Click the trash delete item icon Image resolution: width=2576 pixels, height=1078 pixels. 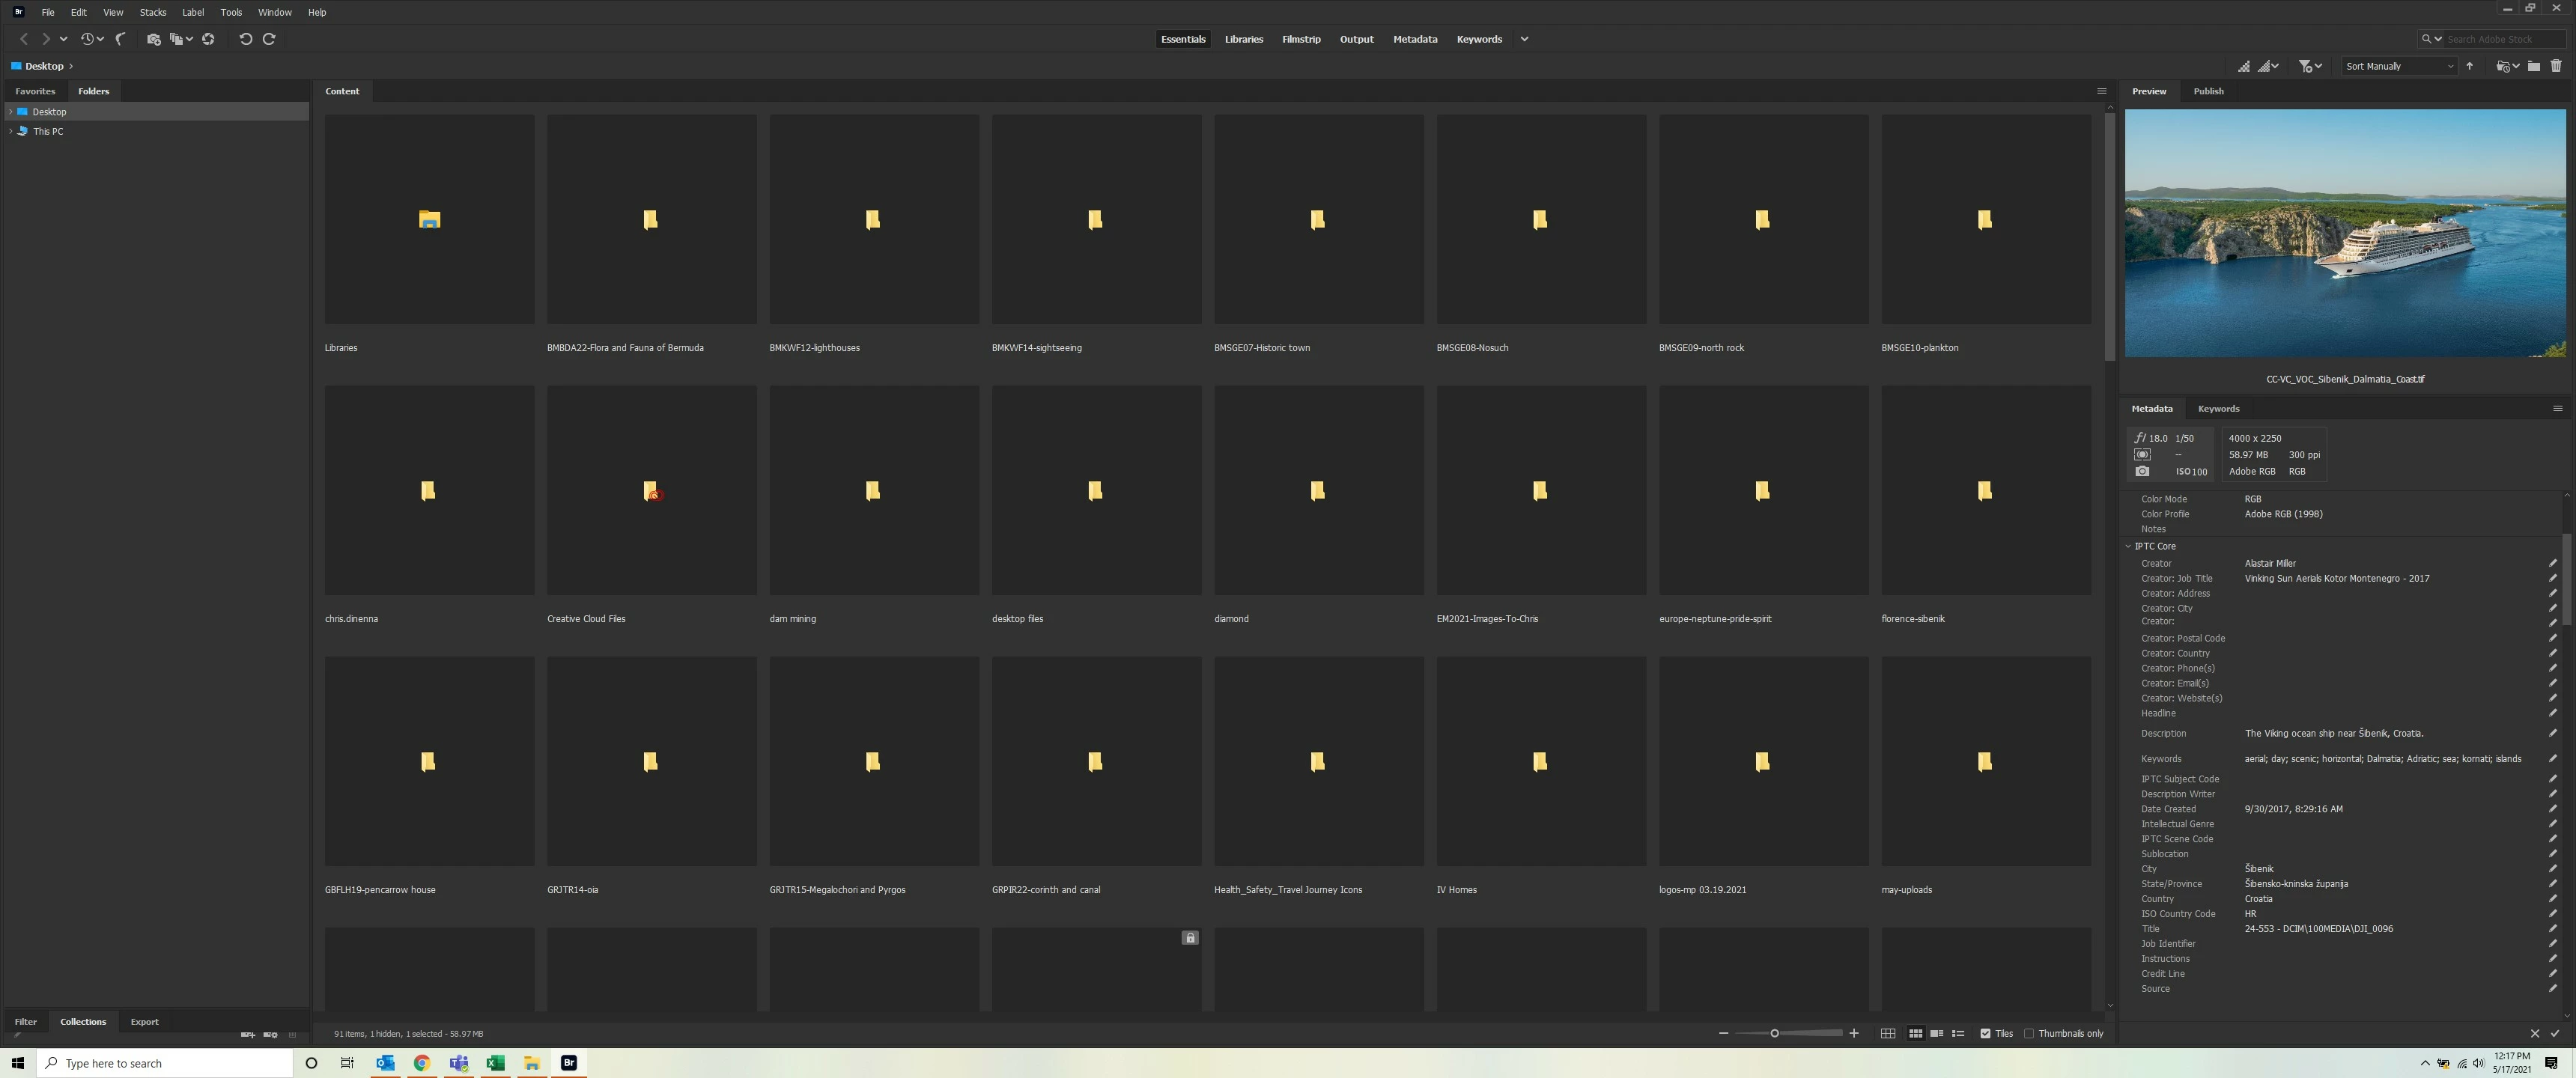tap(2555, 66)
